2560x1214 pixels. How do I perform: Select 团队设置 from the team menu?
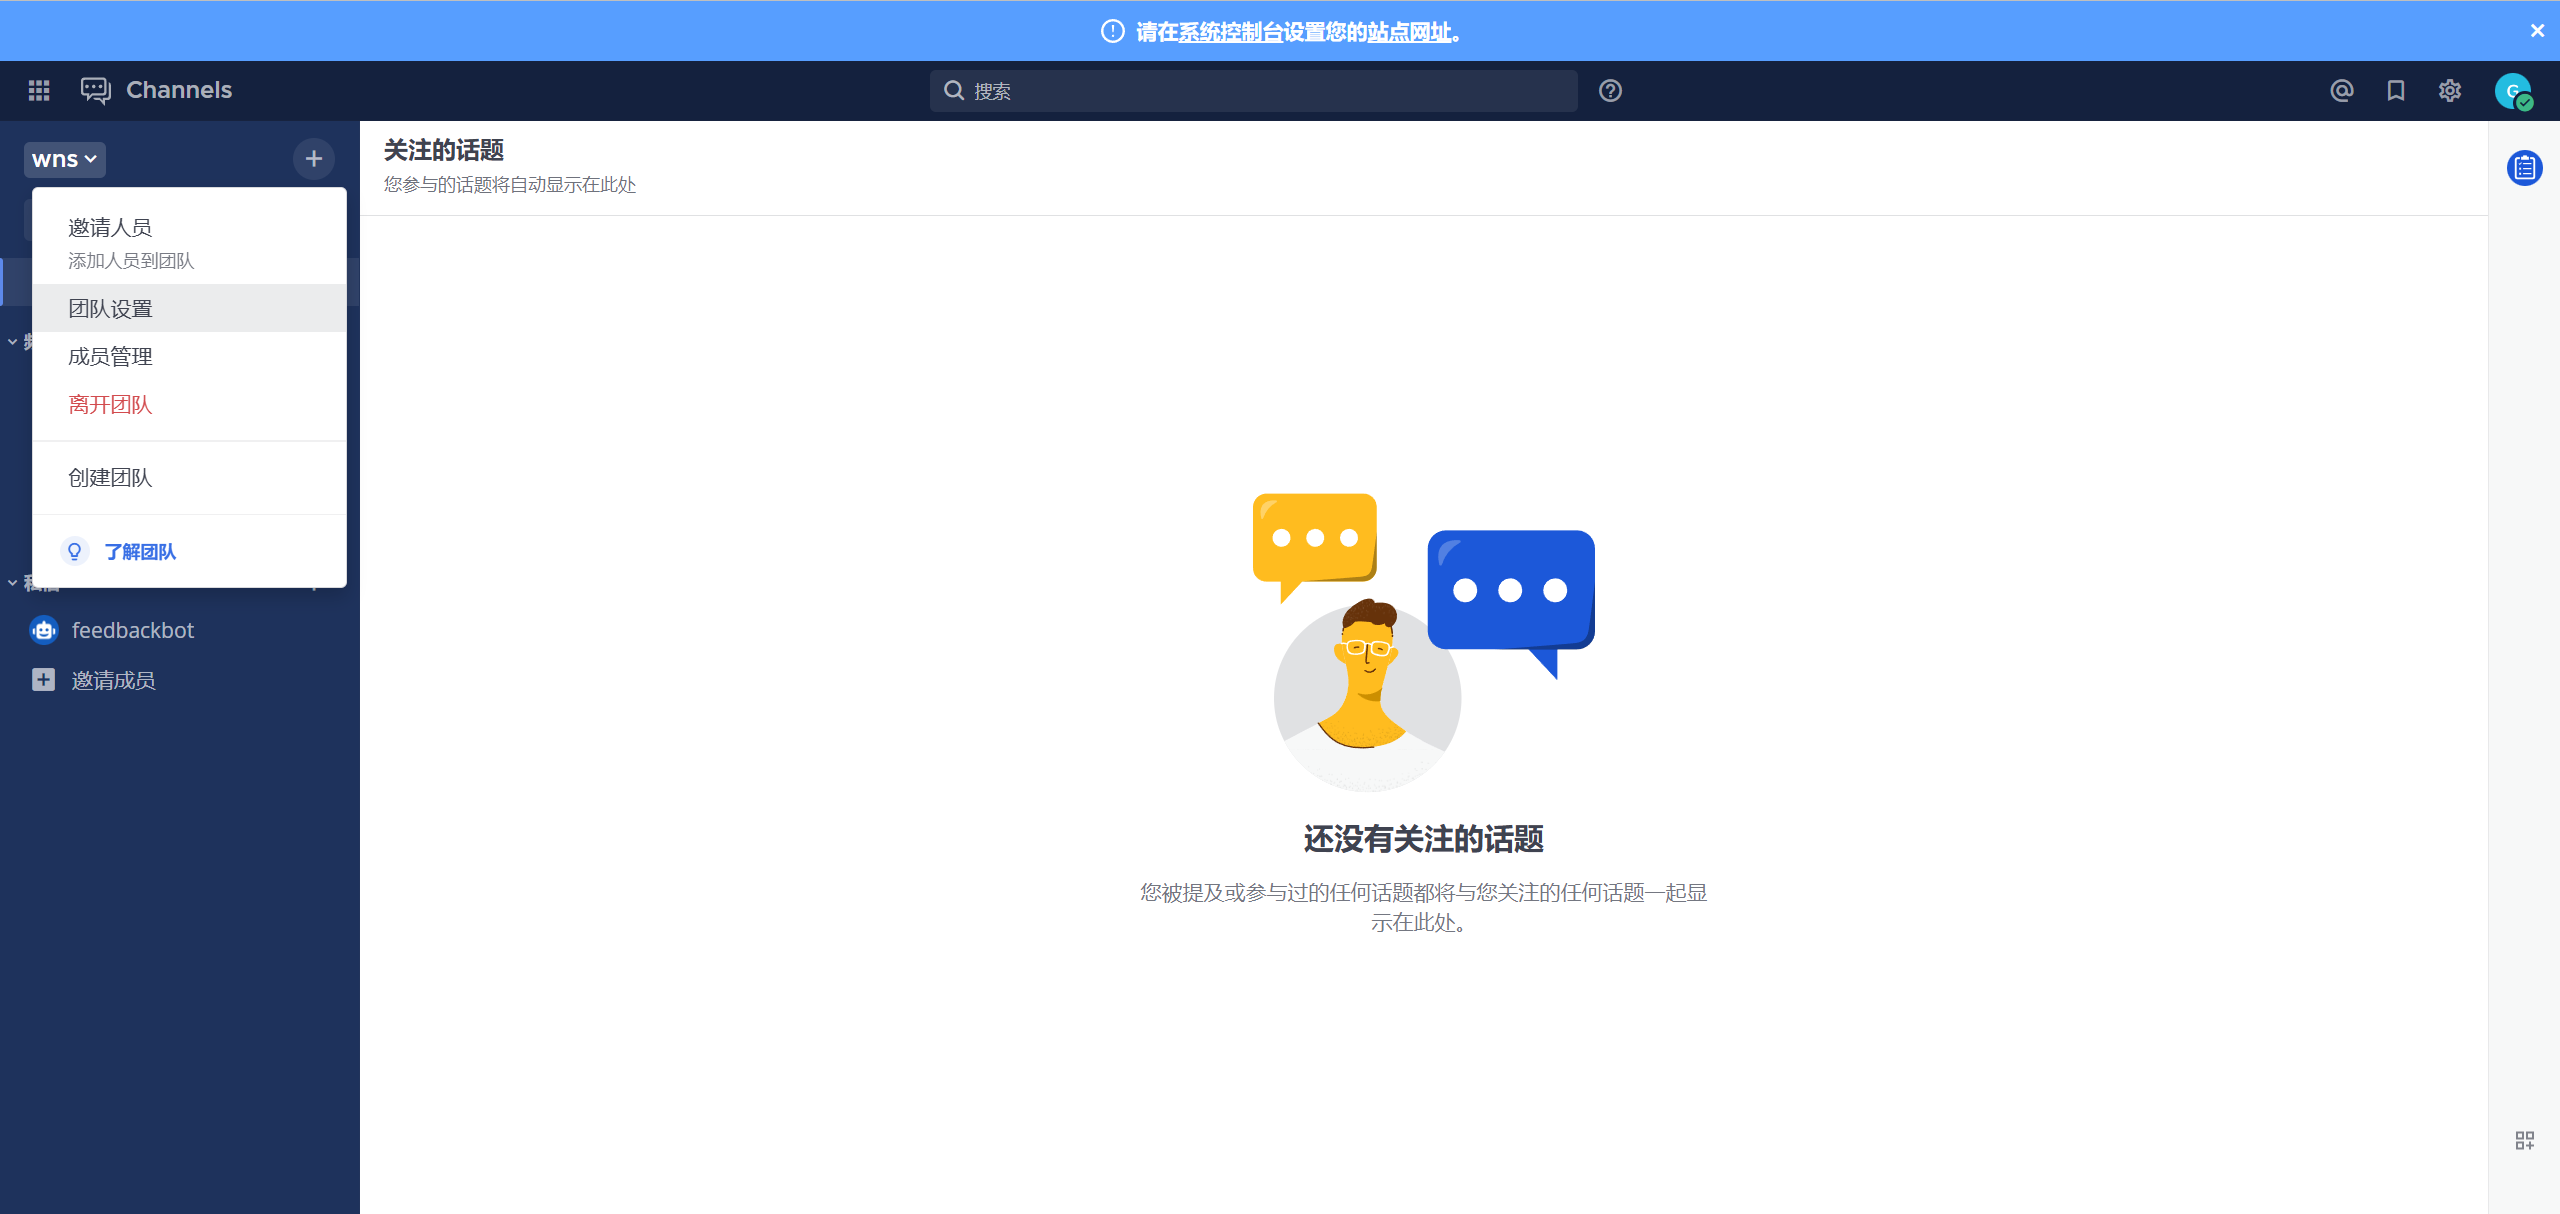110,309
